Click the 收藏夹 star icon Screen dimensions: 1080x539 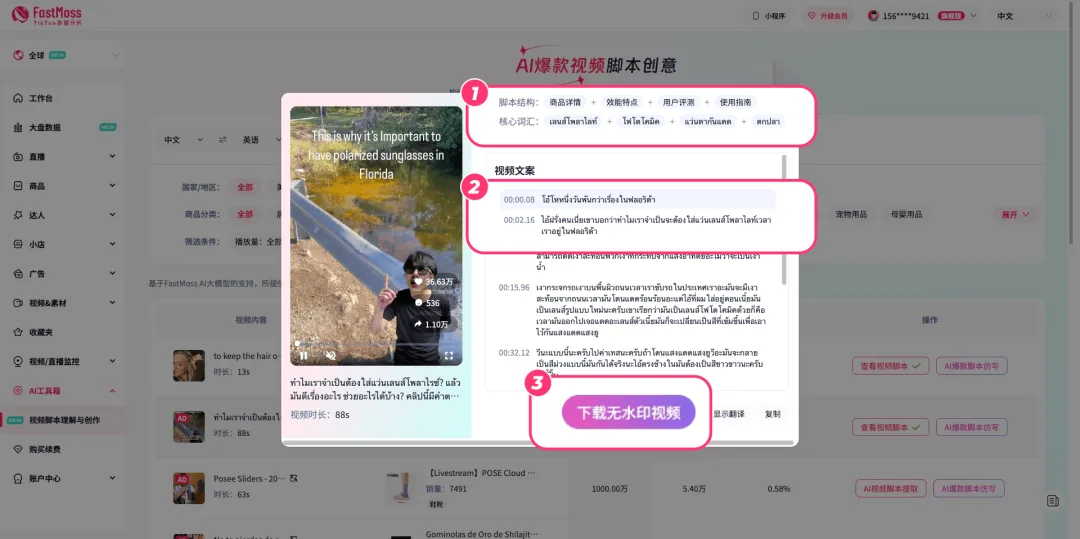click(19, 332)
